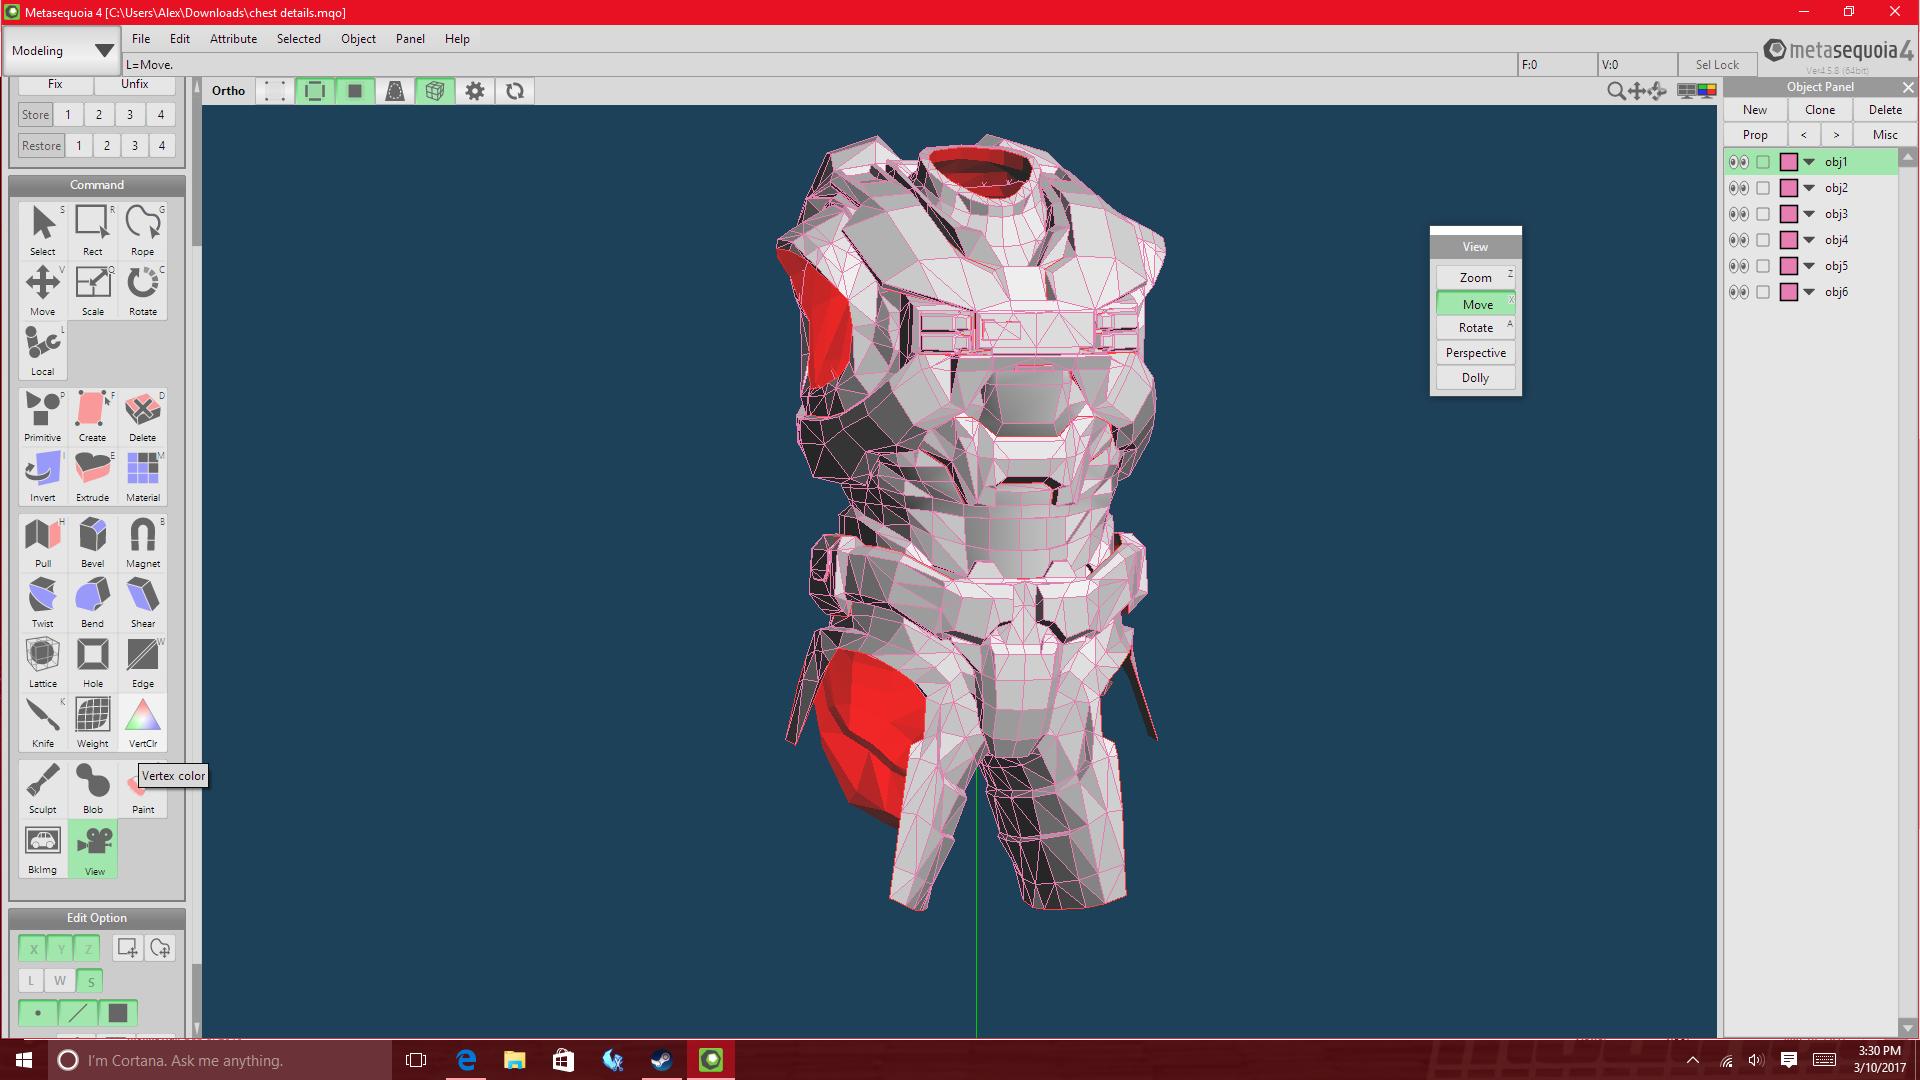Expand the obj4 triangle arrow
Viewport: 1920px width, 1080px height.
[x=1809, y=240]
